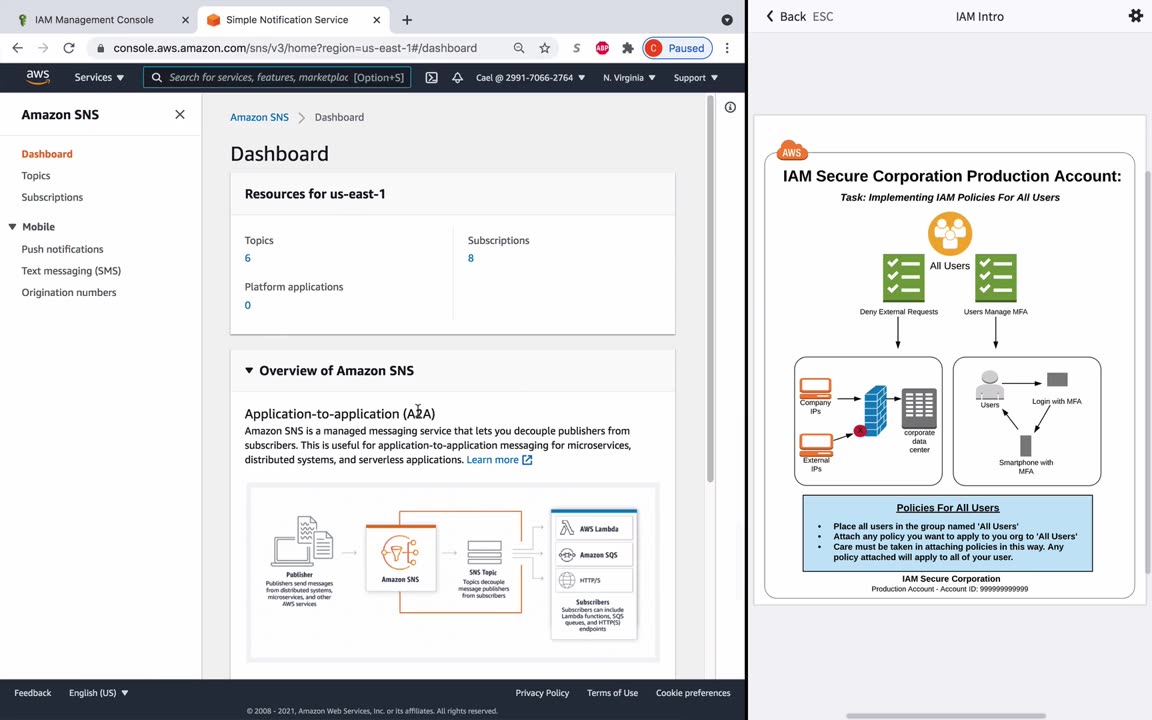
Task: Collapse the Overview of Amazon SNS section
Action: coord(249,370)
